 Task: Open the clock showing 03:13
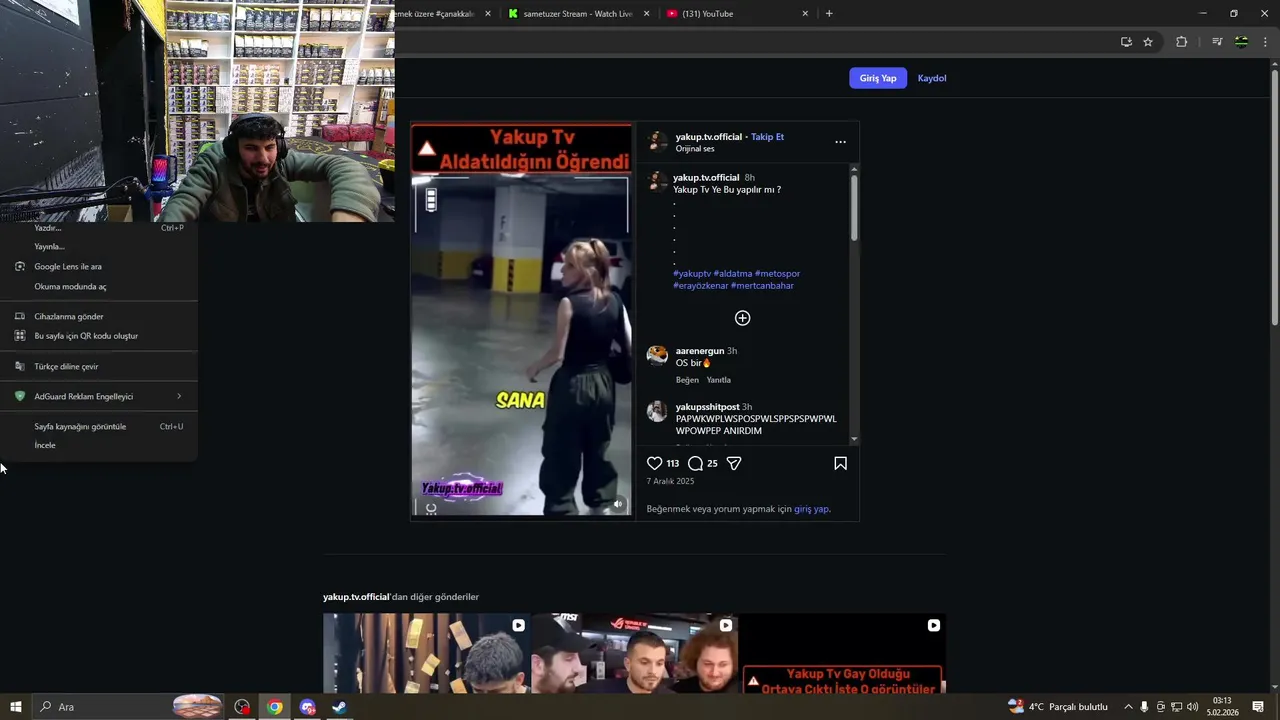click(1222, 707)
